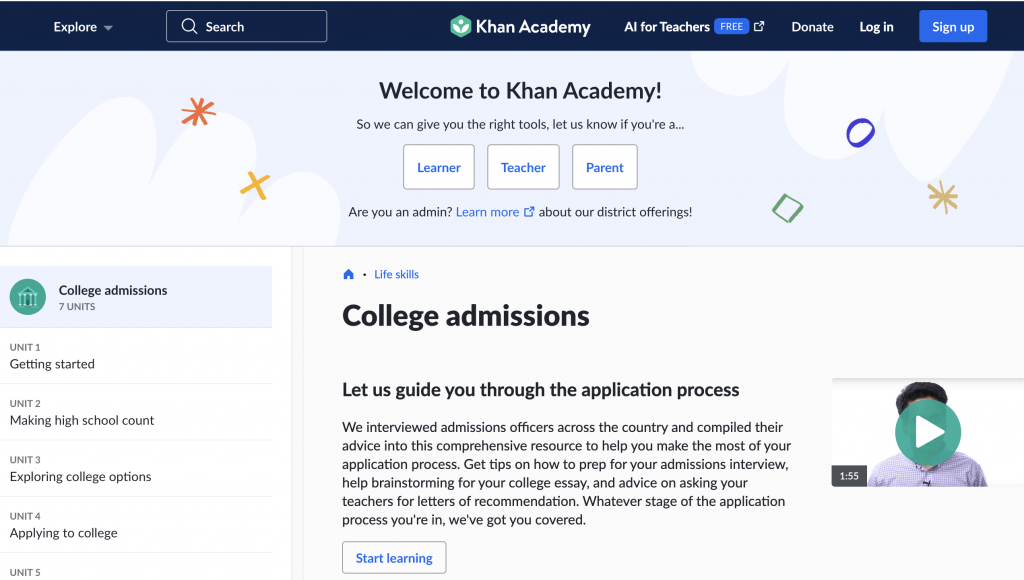The height and width of the screenshot is (580, 1024).
Task: Click the Khan Academy logo icon
Action: (460, 26)
